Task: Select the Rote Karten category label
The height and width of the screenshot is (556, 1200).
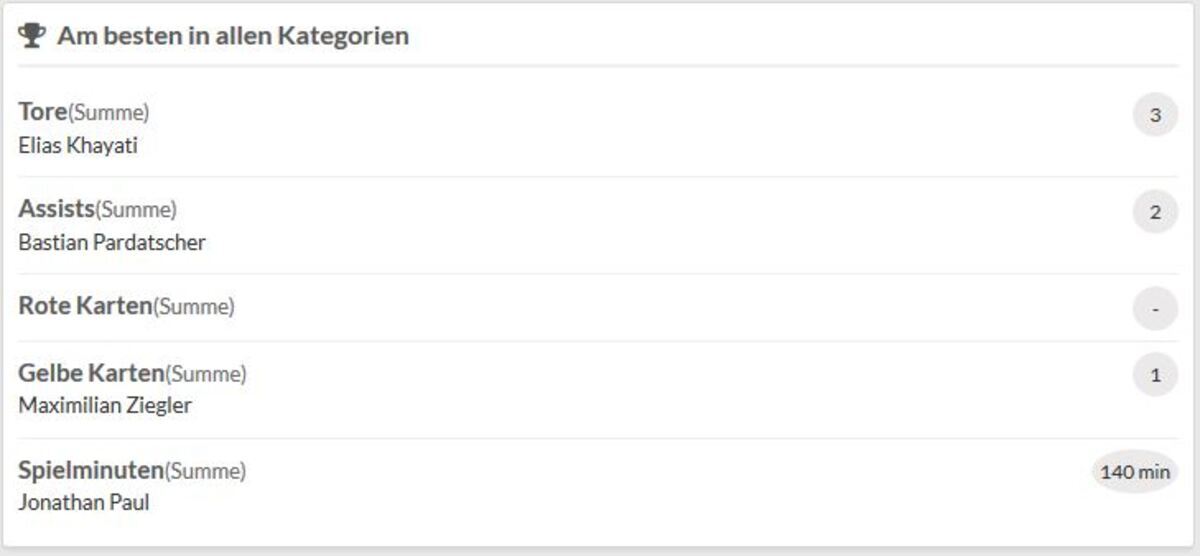Action: (85, 306)
